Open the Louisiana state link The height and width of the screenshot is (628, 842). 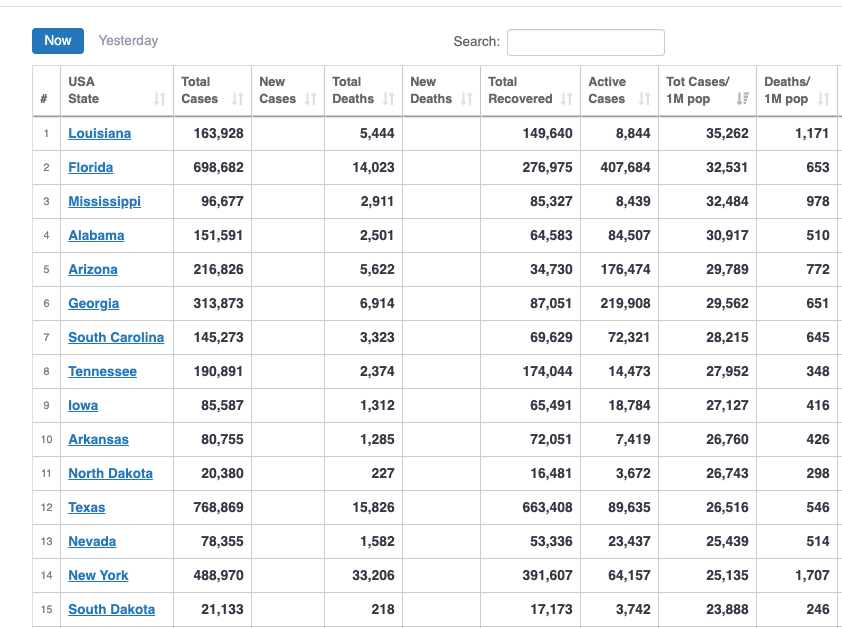click(x=99, y=133)
